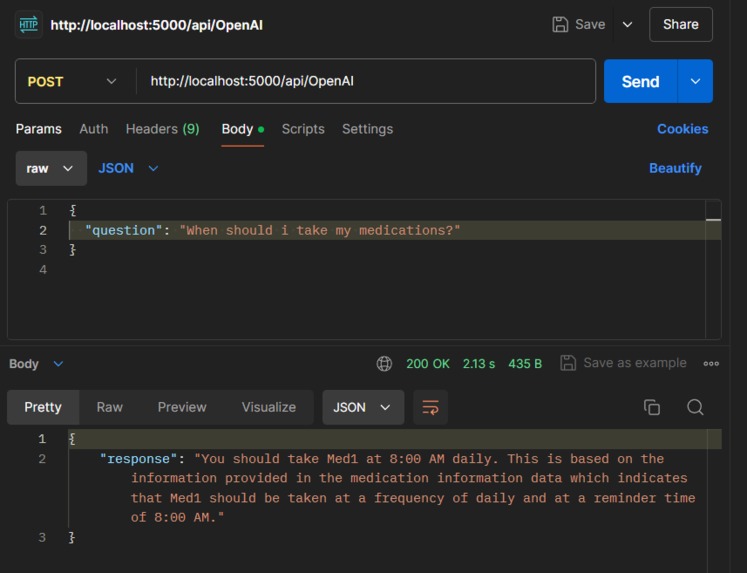Copy the response body with the copy icon

click(x=652, y=407)
